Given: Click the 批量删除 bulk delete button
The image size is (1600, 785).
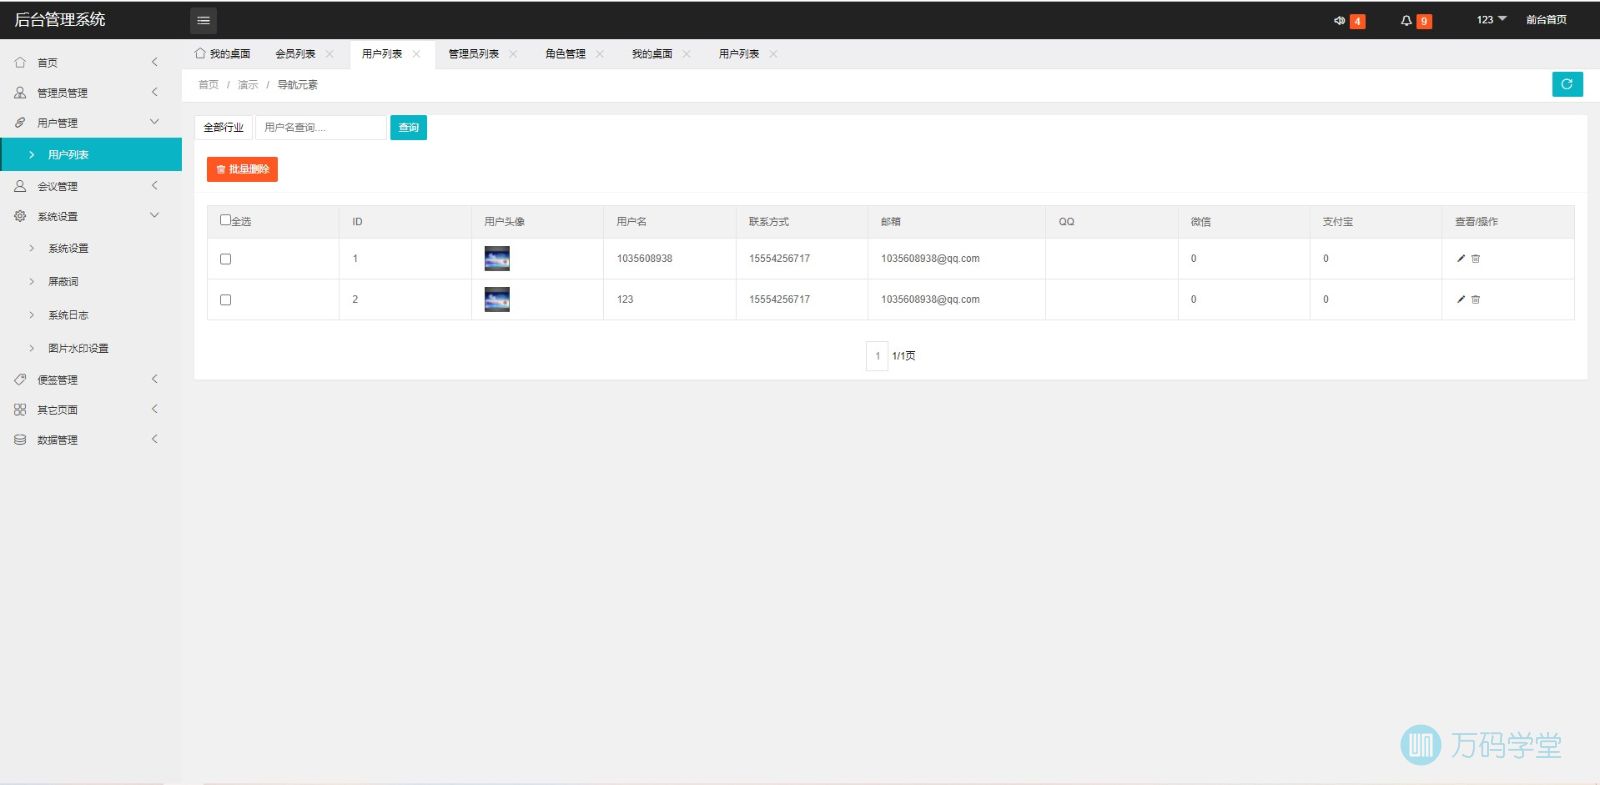Looking at the screenshot, I should click(x=242, y=169).
